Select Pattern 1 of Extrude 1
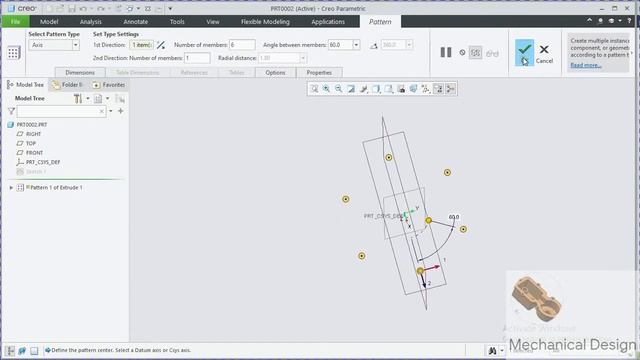The width and height of the screenshot is (640, 360). [54, 188]
